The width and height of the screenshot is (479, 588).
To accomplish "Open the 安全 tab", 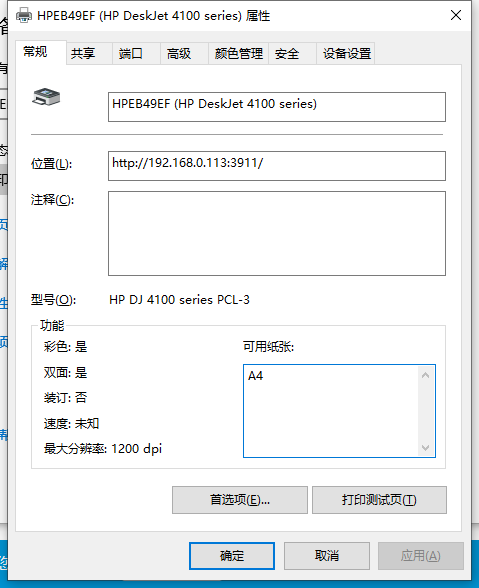I will (x=293, y=54).
